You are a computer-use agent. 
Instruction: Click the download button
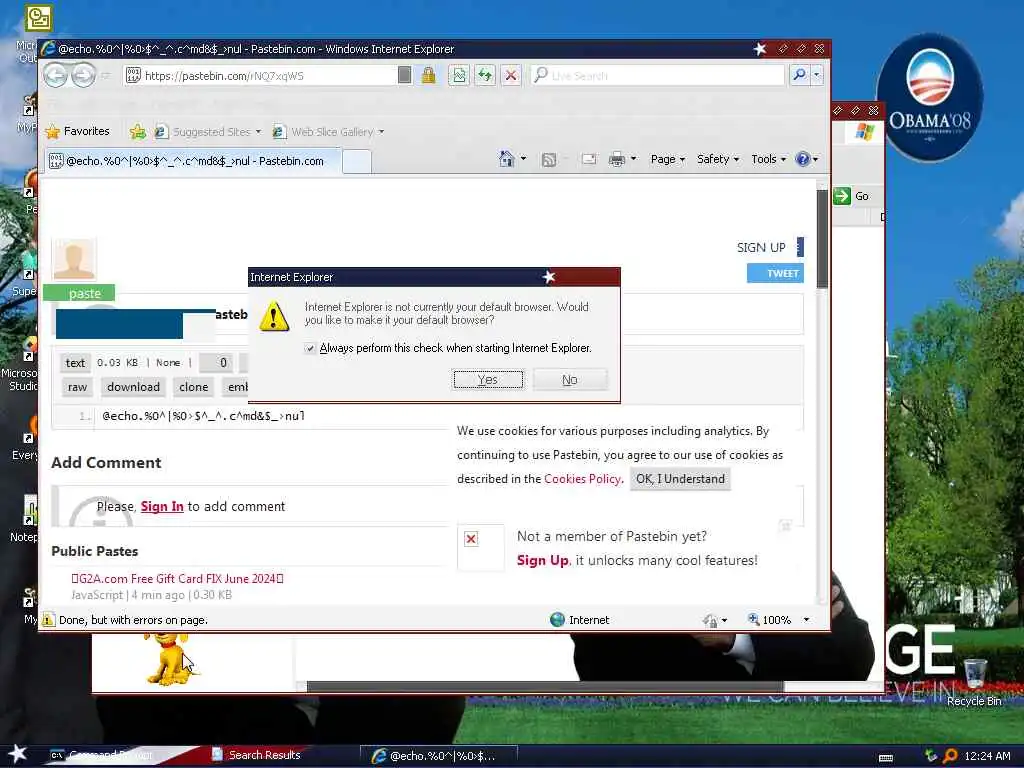pos(133,387)
